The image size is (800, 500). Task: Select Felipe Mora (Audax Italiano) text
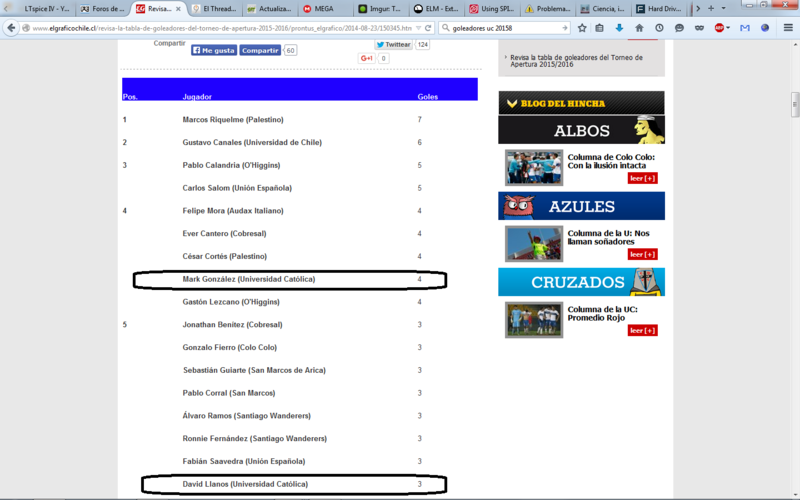(x=233, y=211)
